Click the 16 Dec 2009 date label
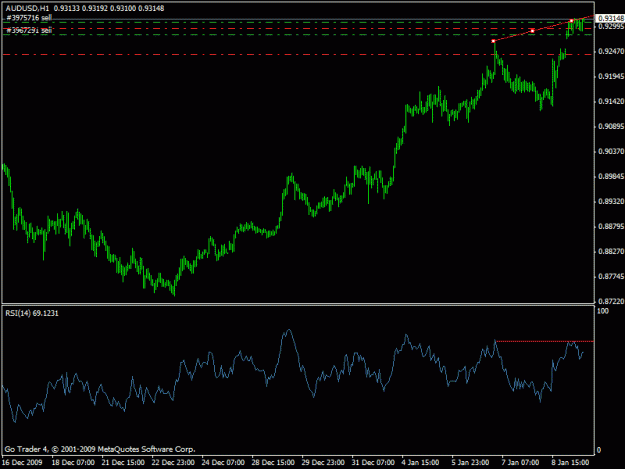Image resolution: width=625 pixels, height=469 pixels. (x=22, y=463)
